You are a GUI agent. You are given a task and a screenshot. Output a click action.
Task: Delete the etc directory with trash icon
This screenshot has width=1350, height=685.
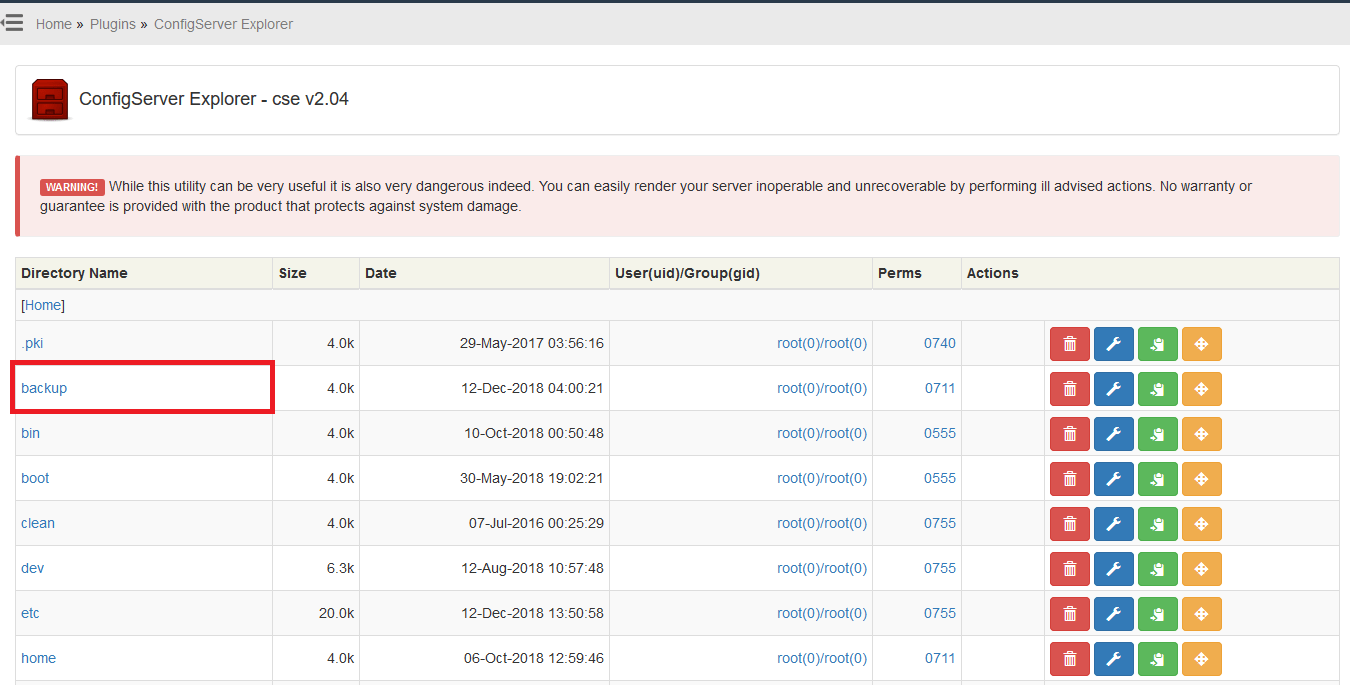(1070, 614)
